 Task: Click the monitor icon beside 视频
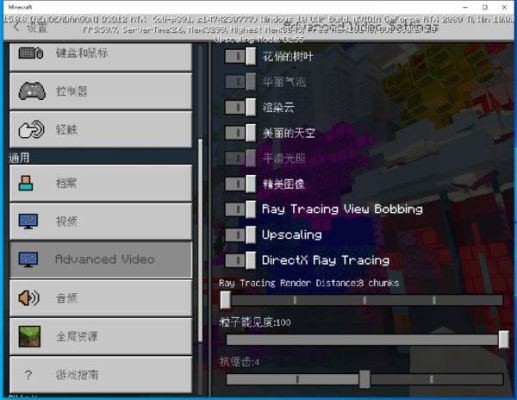coord(28,221)
